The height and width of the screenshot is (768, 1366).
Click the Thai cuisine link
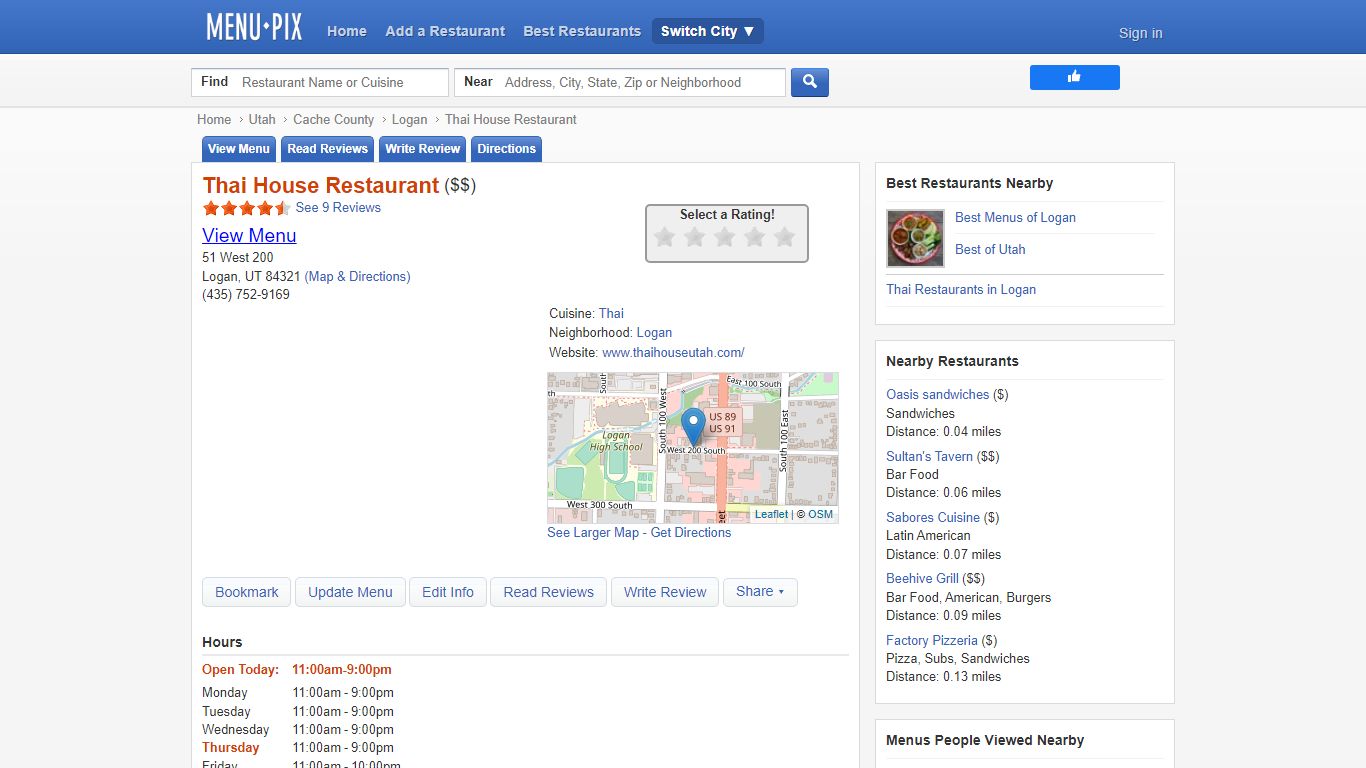click(x=611, y=313)
